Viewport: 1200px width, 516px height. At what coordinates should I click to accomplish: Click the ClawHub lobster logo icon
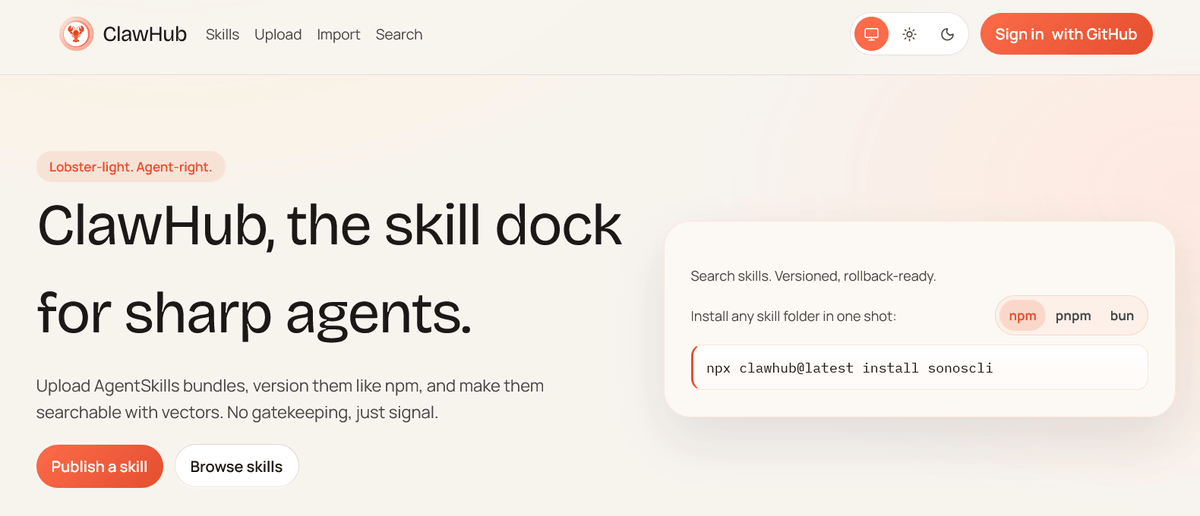[76, 34]
